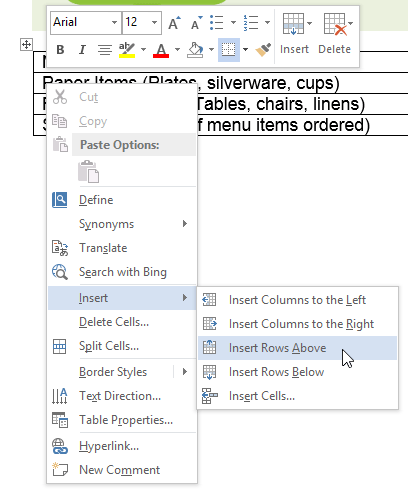Click the Table Properties icon
This screenshot has height=490, width=408.
pos(60,420)
